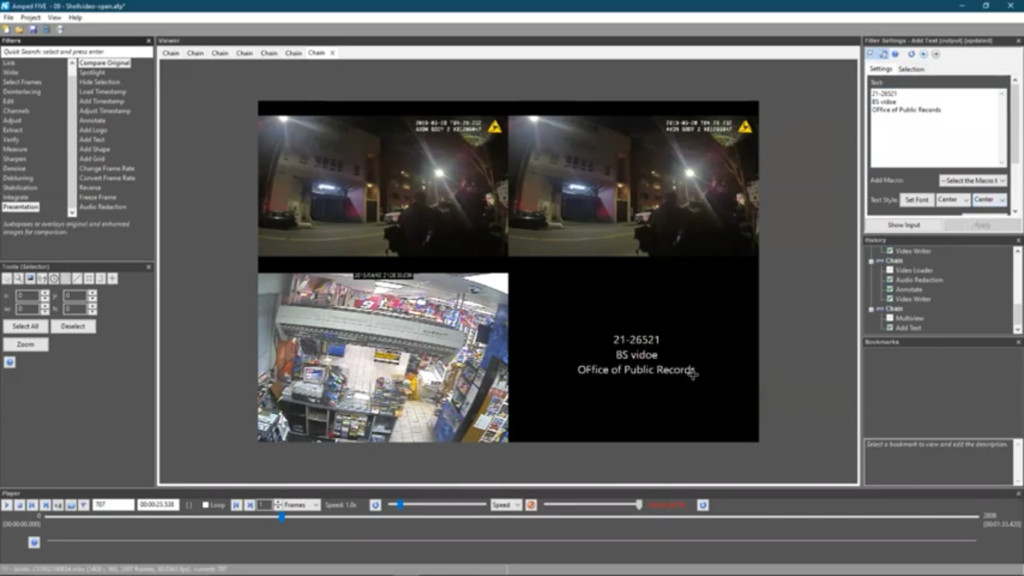This screenshot has width=1024, height=576.
Task: Click the red round icon next to Speed dropdown
Action: (x=531, y=505)
